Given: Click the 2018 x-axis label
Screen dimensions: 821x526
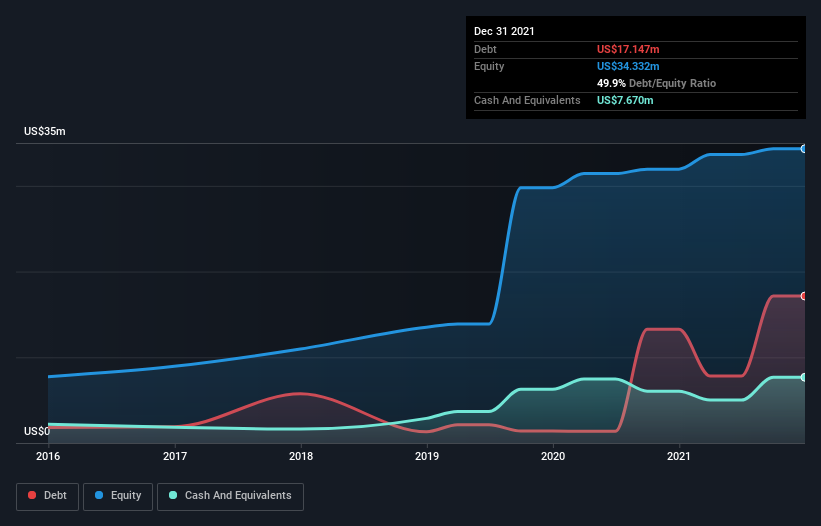Looking at the screenshot, I should [x=301, y=456].
